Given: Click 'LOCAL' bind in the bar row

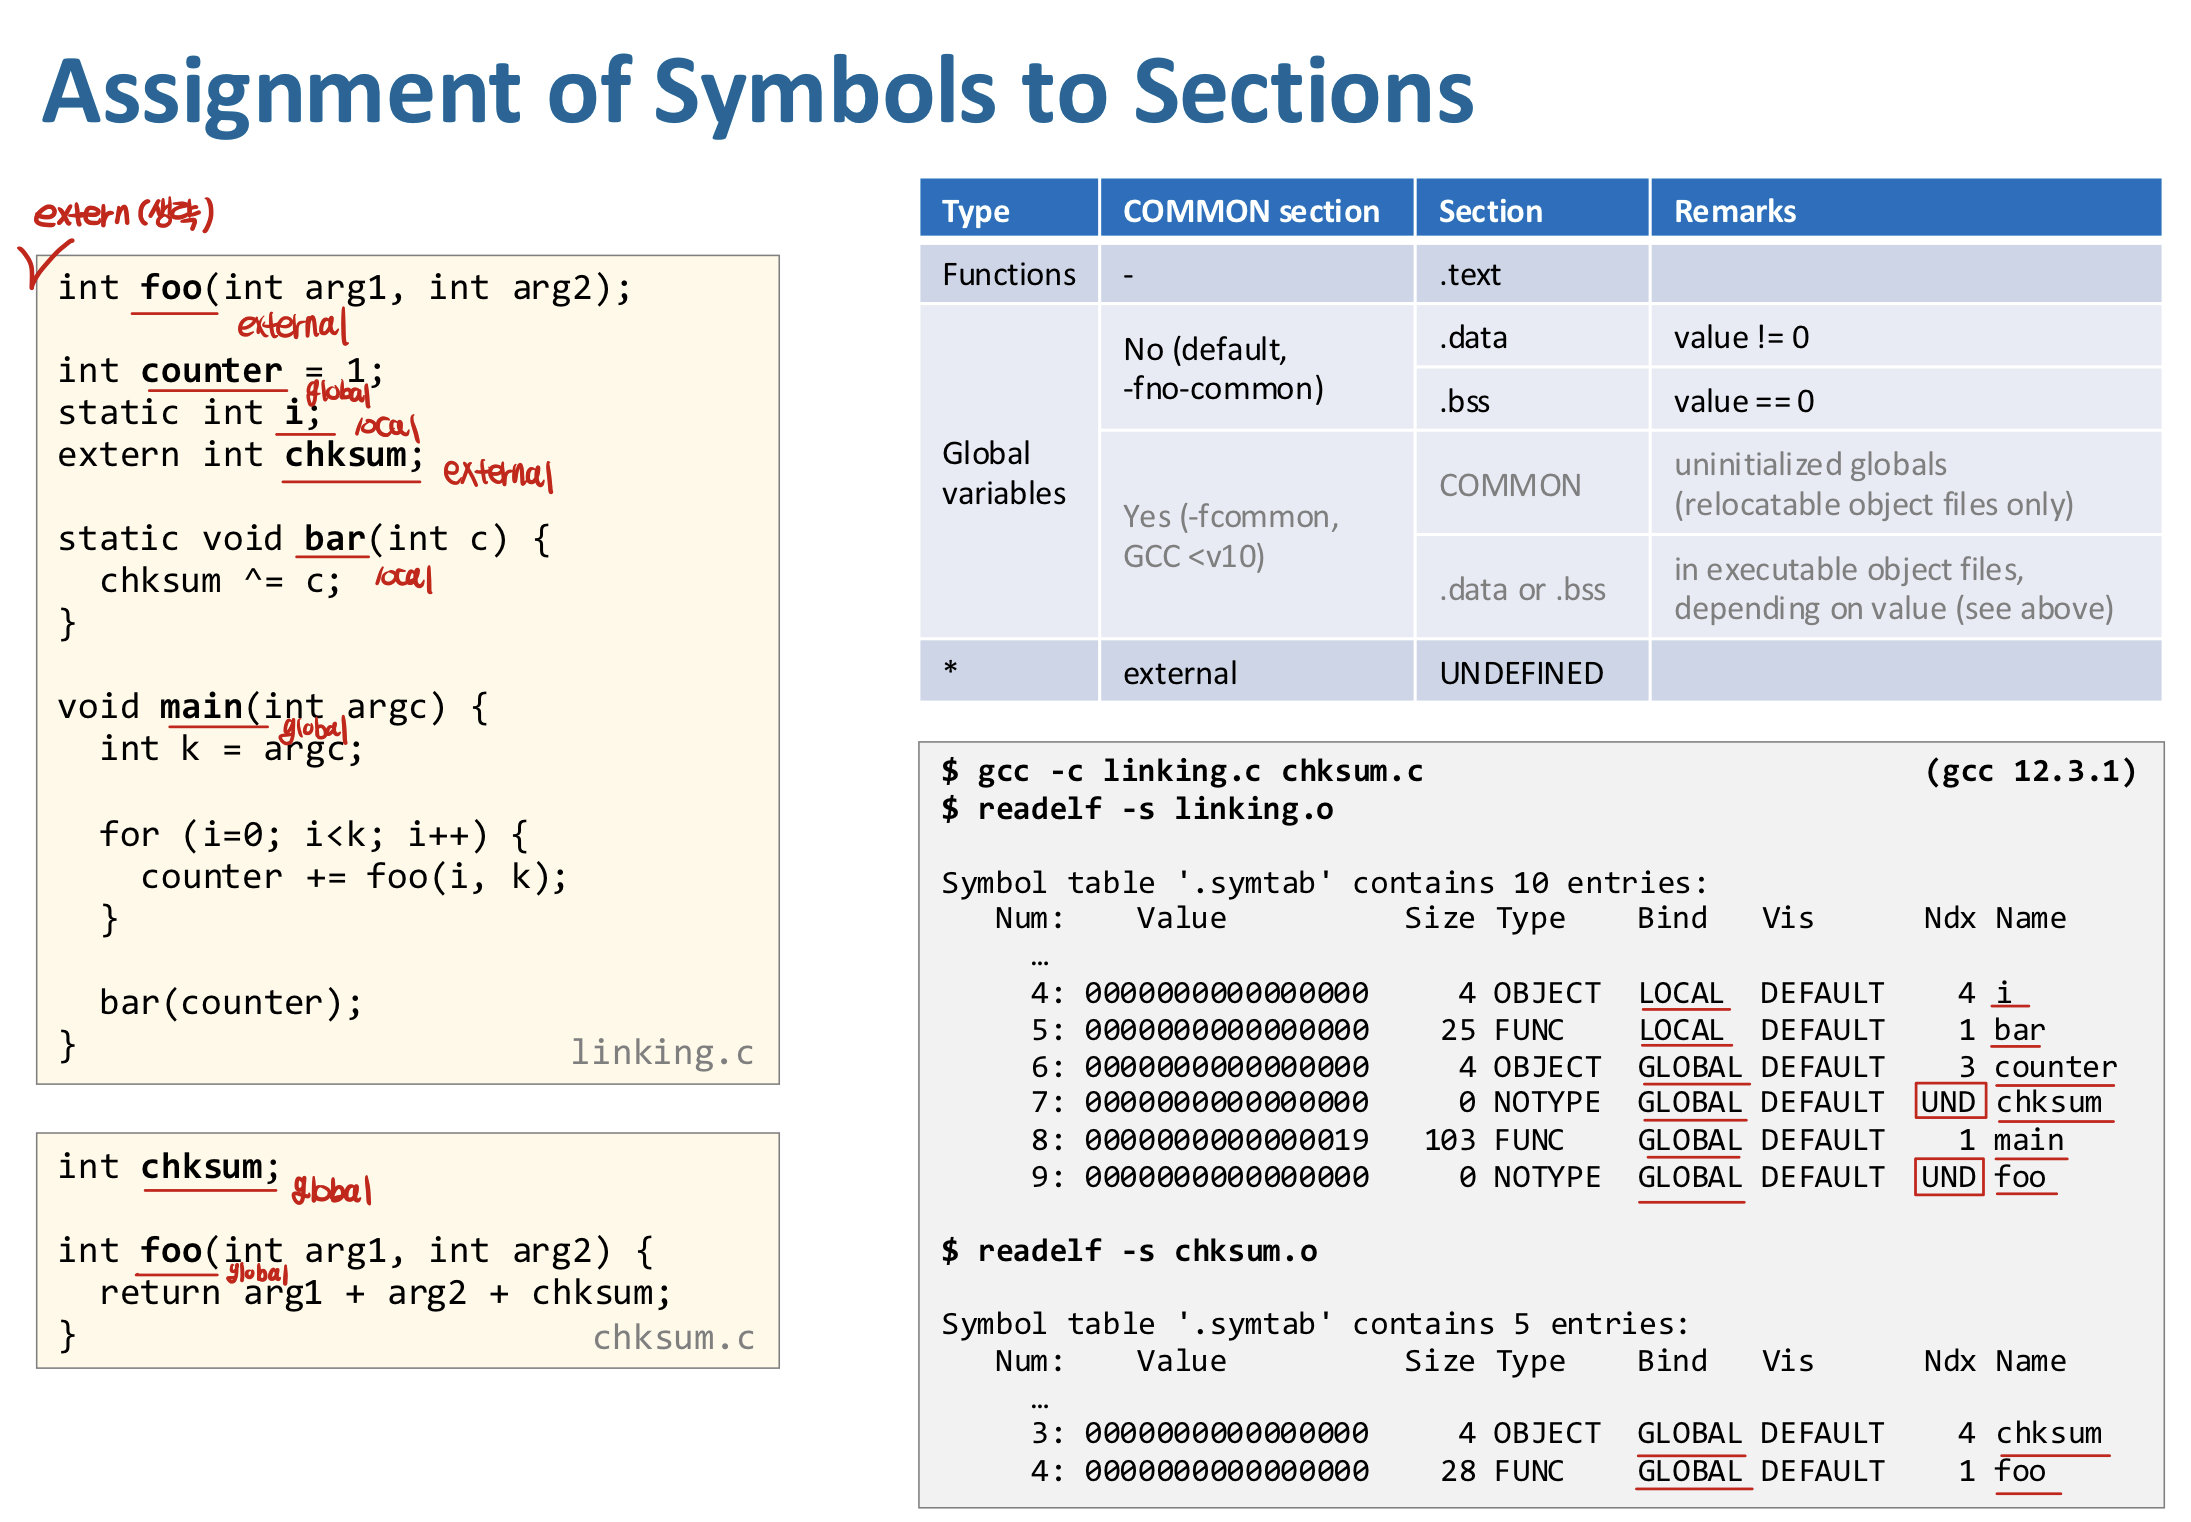Looking at the screenshot, I should (x=1681, y=1030).
